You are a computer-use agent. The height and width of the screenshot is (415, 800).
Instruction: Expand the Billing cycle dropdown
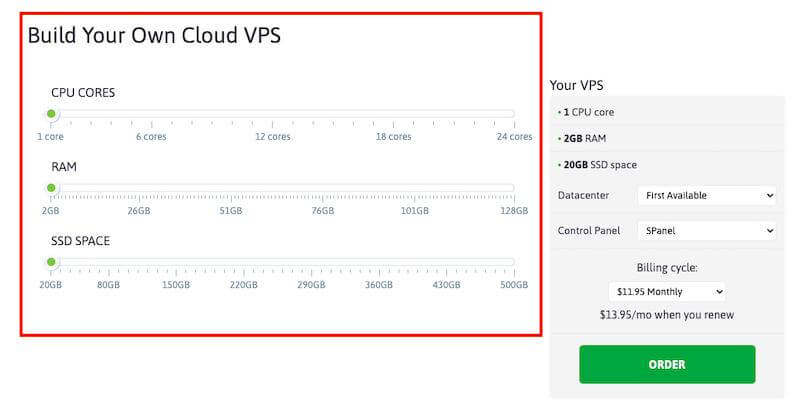point(666,292)
